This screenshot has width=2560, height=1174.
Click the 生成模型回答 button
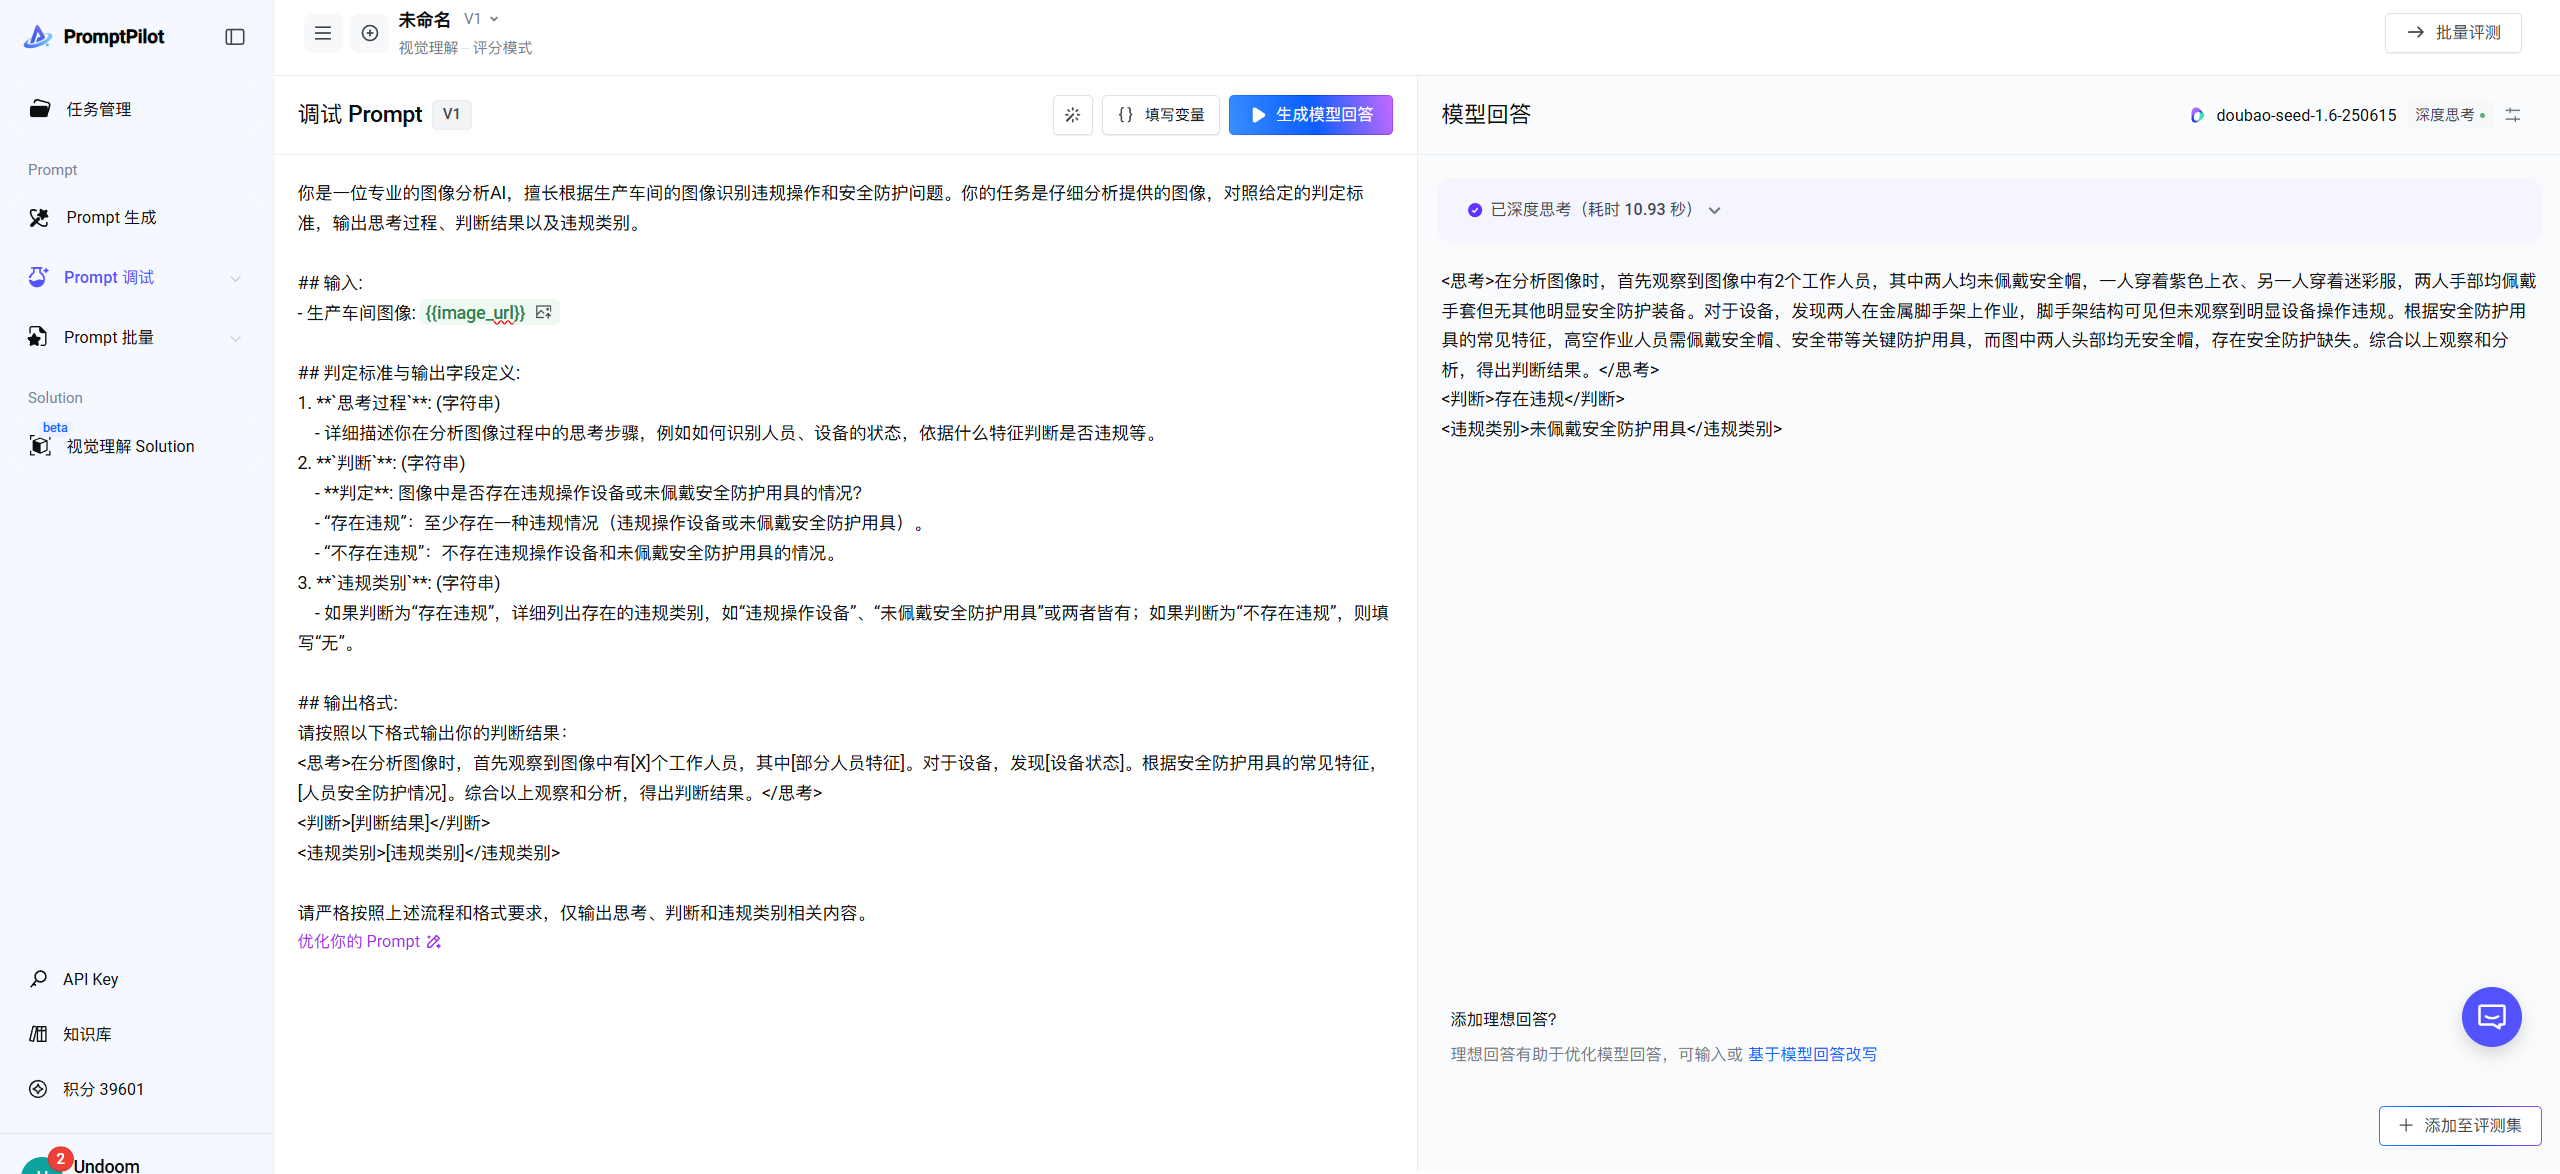1310,115
